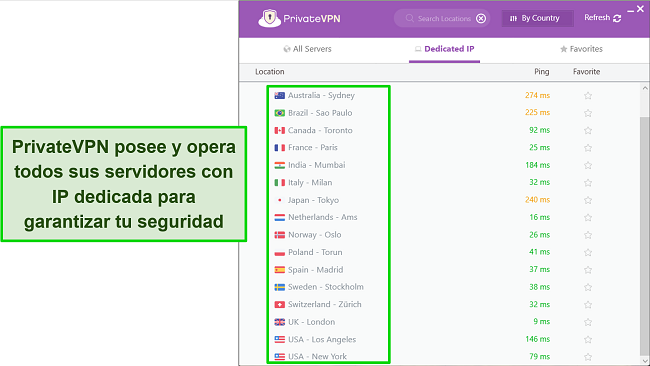Click the Norway flag icon

pos(280,235)
